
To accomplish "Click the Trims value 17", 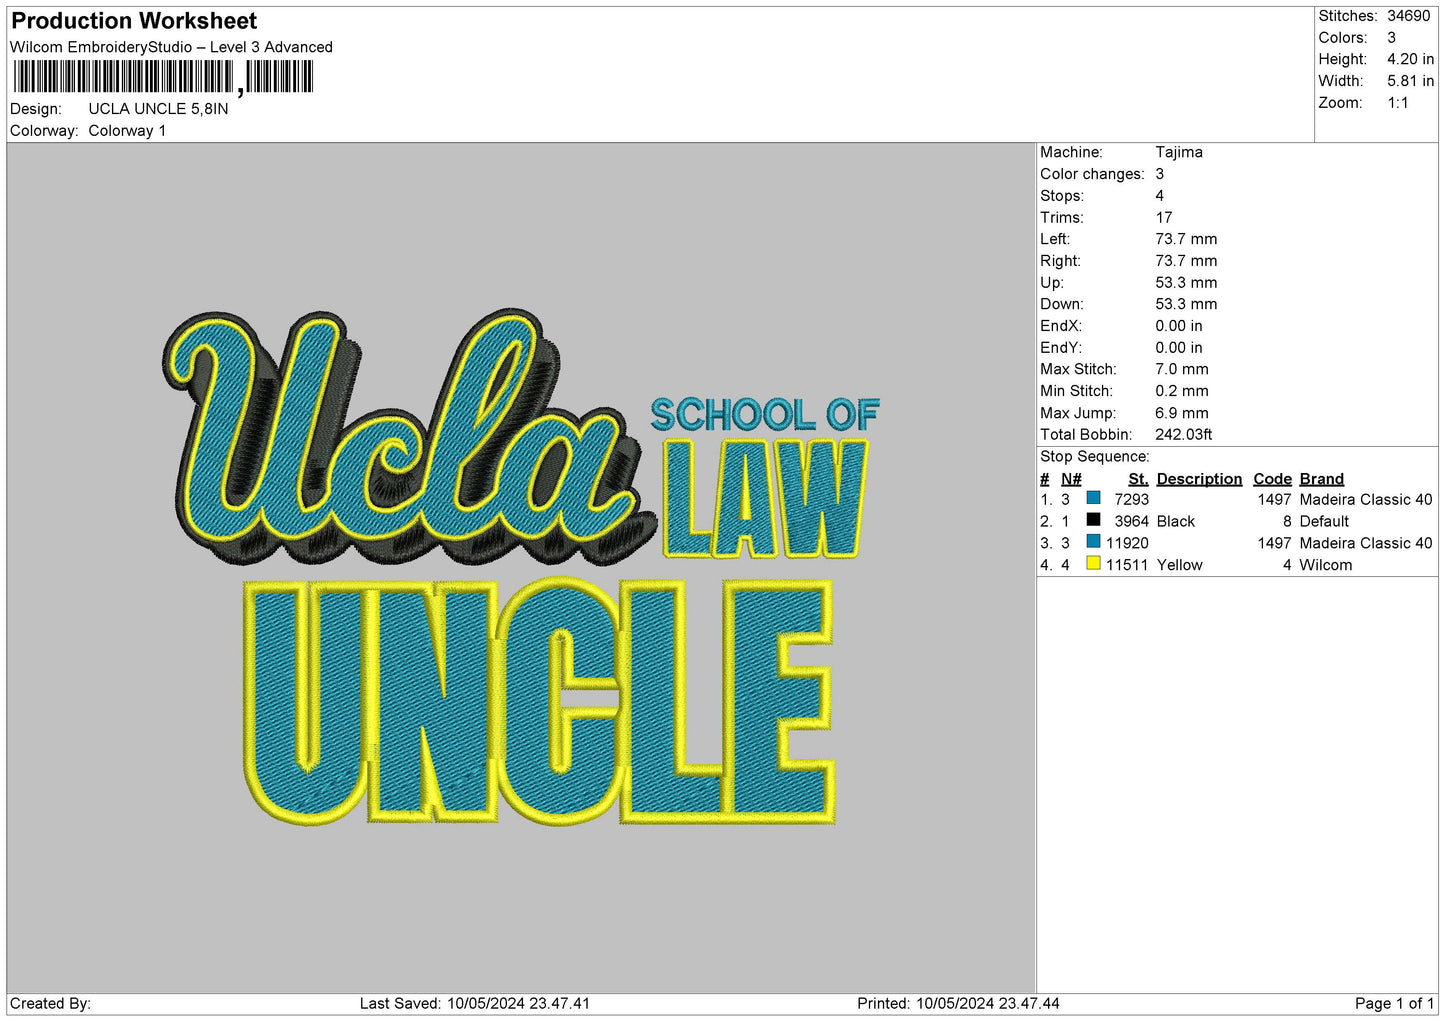I will 1164,217.
